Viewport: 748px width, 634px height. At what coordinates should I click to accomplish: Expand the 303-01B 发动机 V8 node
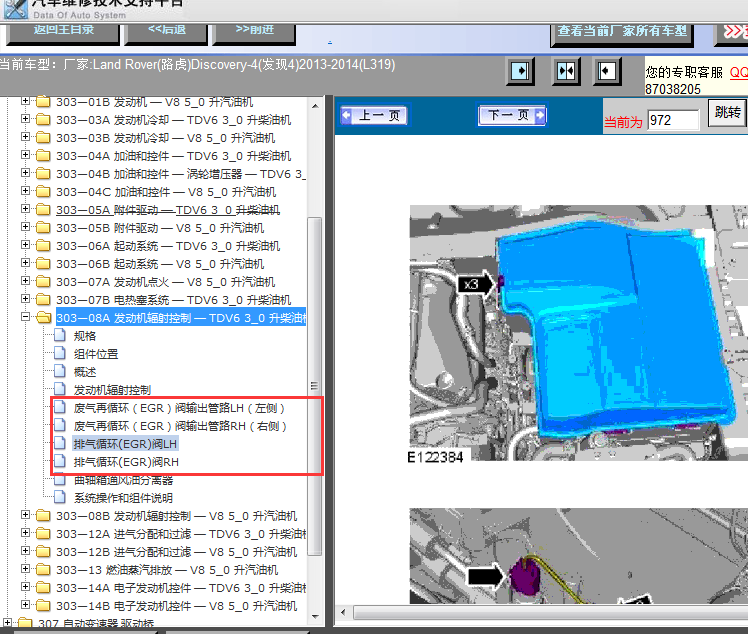[25, 101]
